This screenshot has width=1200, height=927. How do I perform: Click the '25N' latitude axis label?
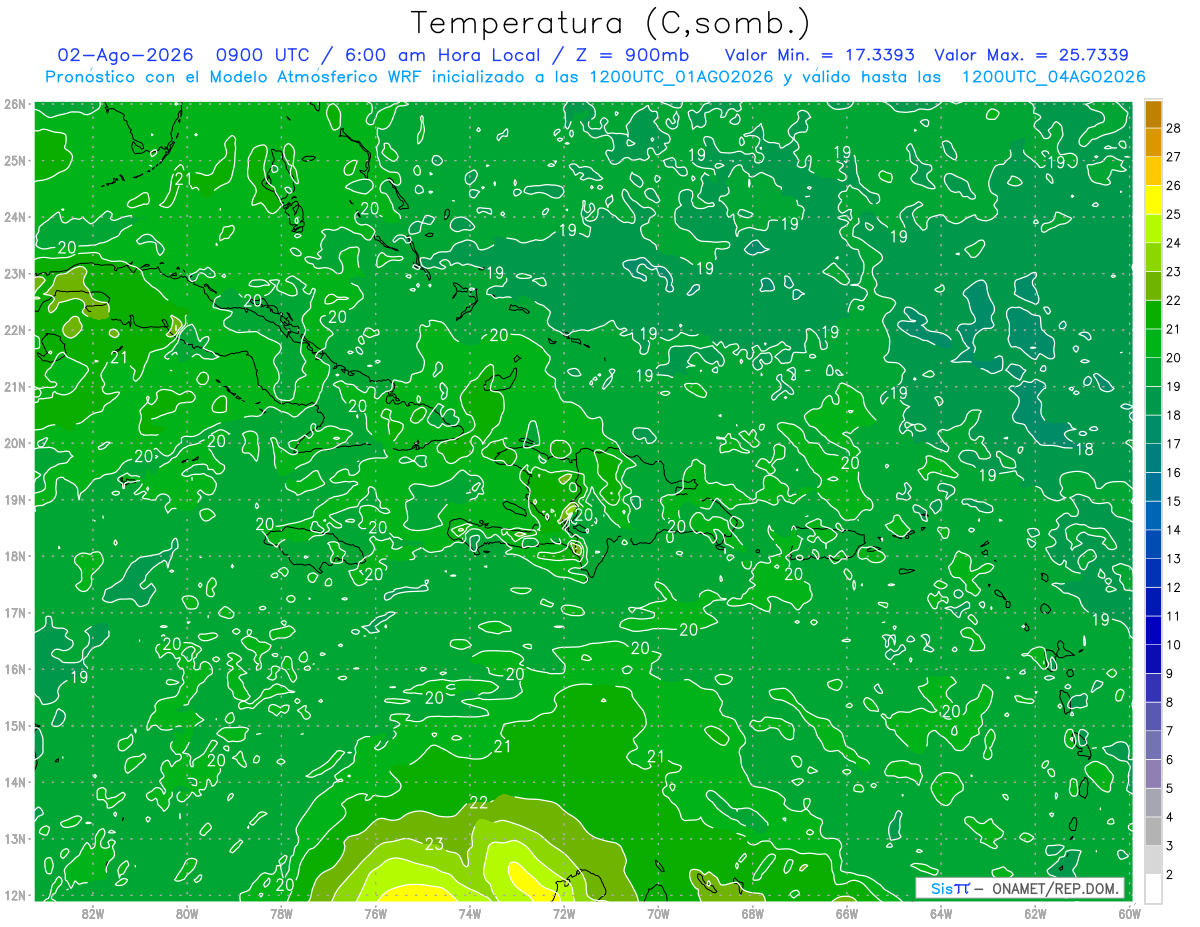click(15, 160)
